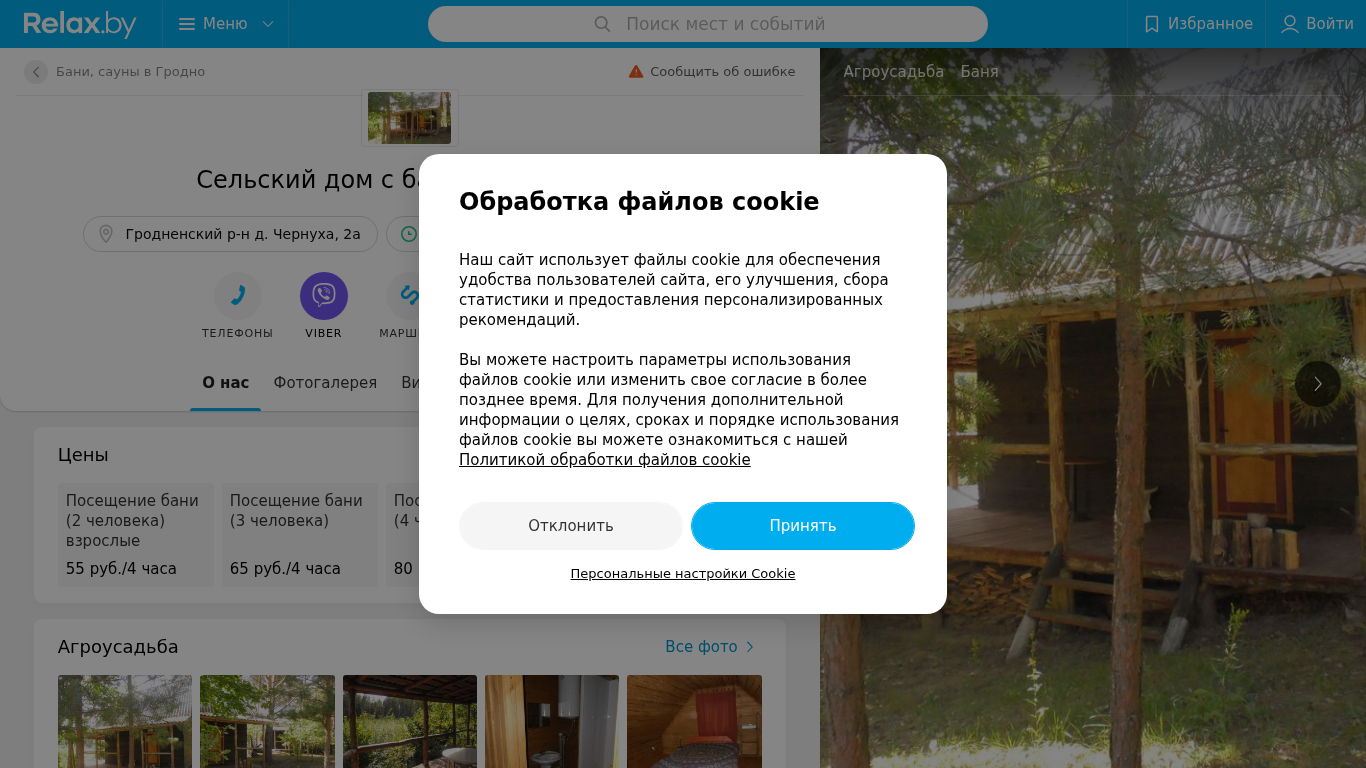This screenshot has height=768, width=1366.
Task: Click the back arrow near Бани, сауны
Action: [36, 72]
